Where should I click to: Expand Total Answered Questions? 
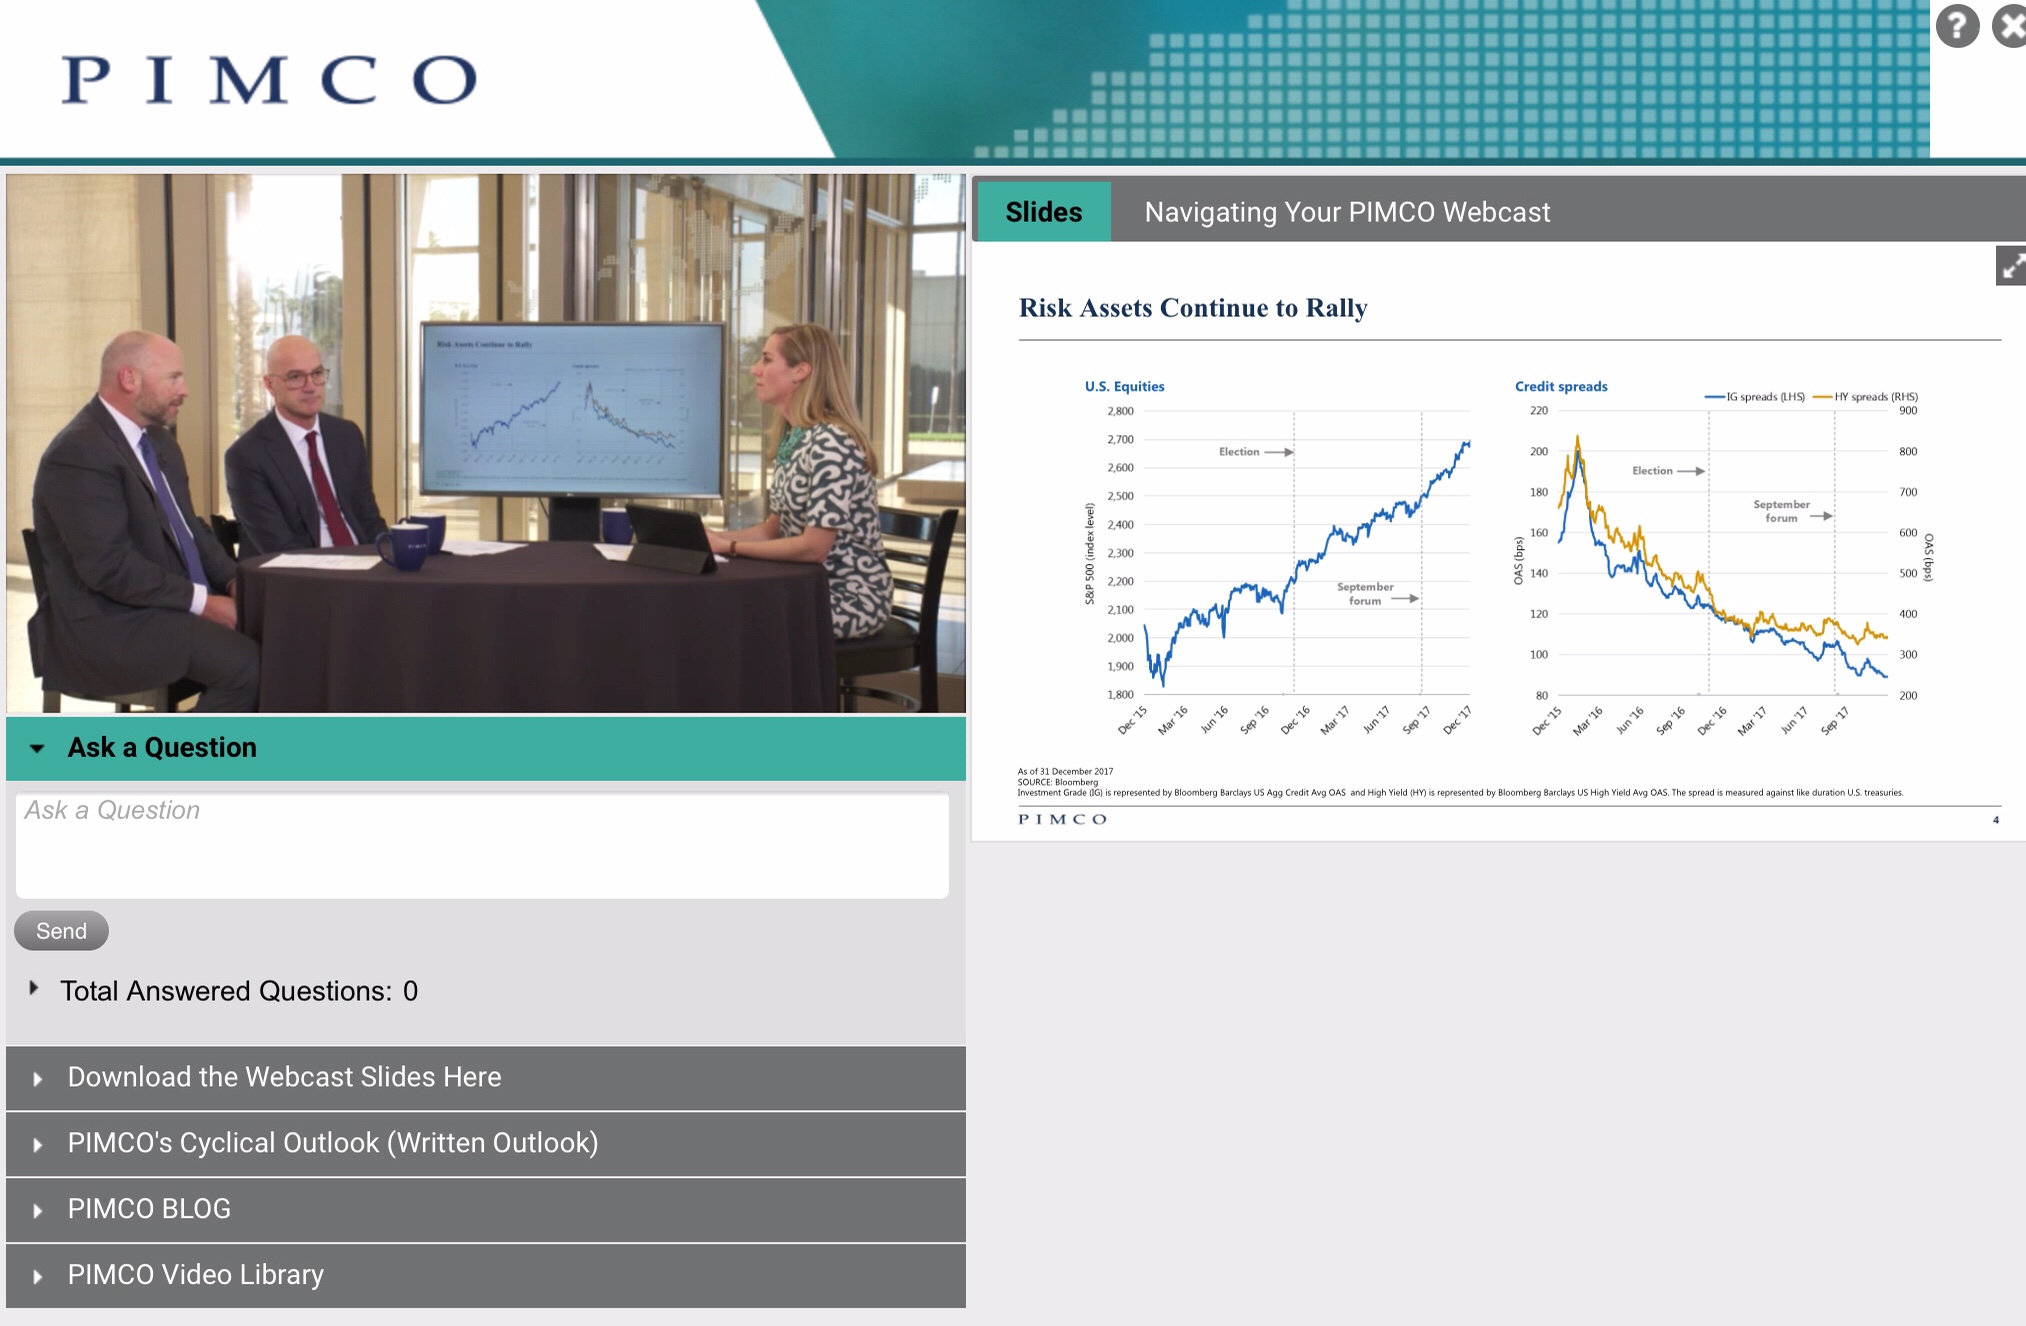pos(34,989)
